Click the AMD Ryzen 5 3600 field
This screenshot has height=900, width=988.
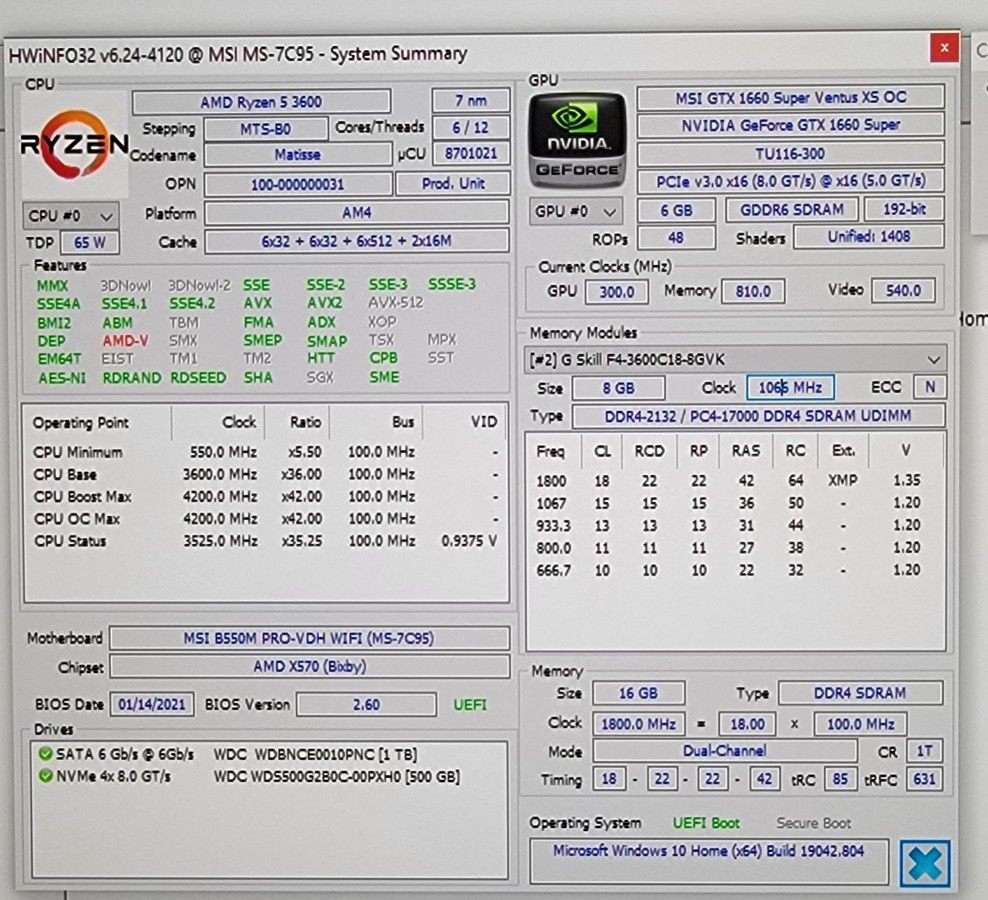click(261, 102)
